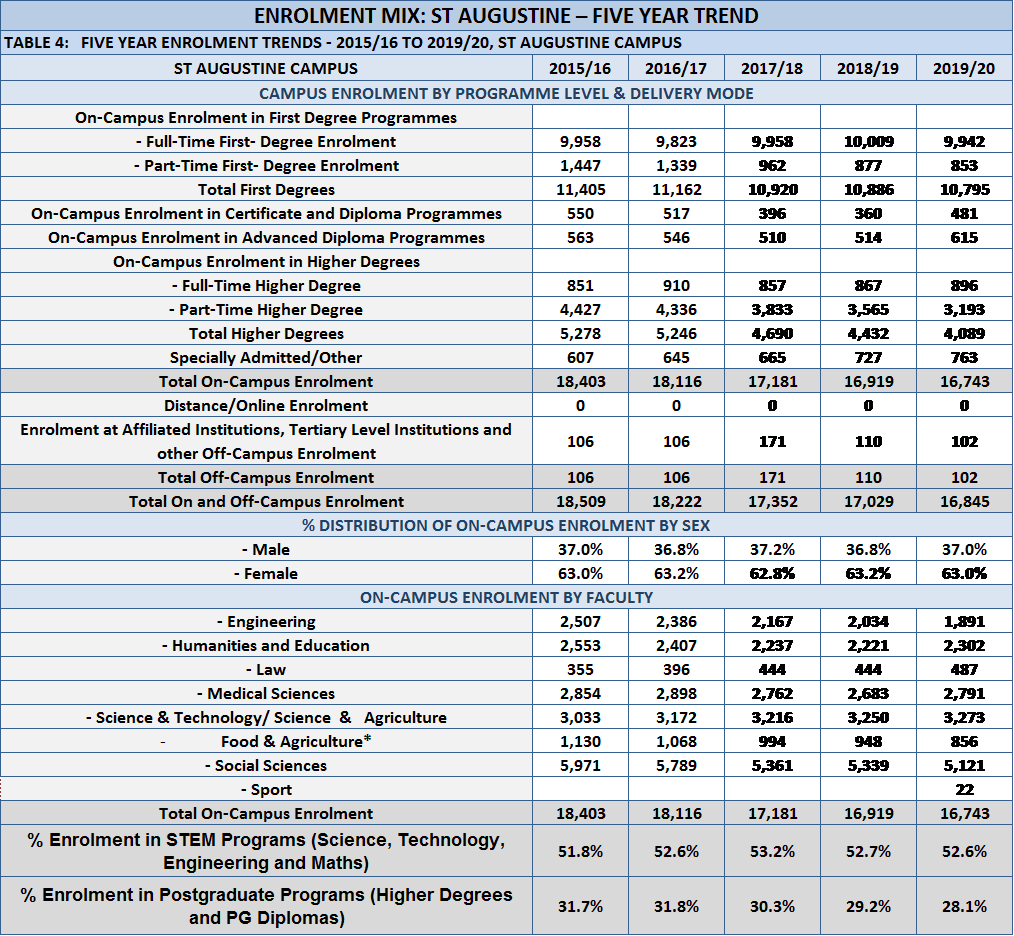Image resolution: width=1014 pixels, height=936 pixels.
Task: Click 'On-Campus Enrolment in Higher Degrees' label
Action: pos(266,261)
